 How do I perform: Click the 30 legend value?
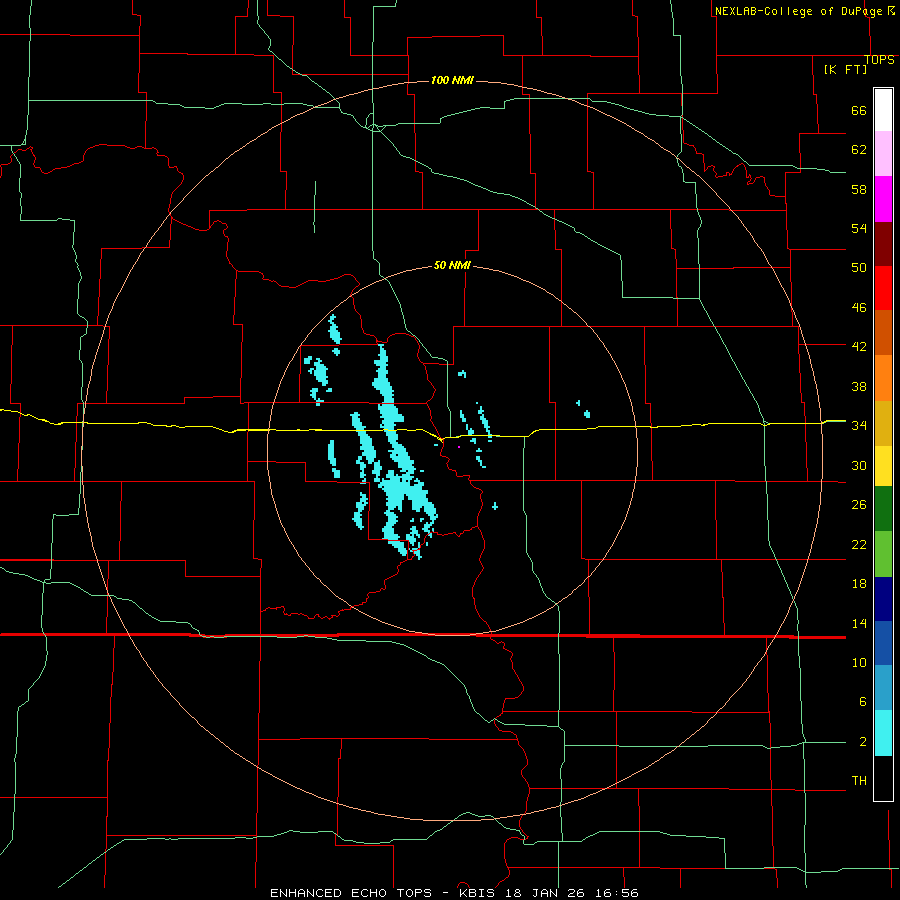pyautogui.click(x=859, y=465)
